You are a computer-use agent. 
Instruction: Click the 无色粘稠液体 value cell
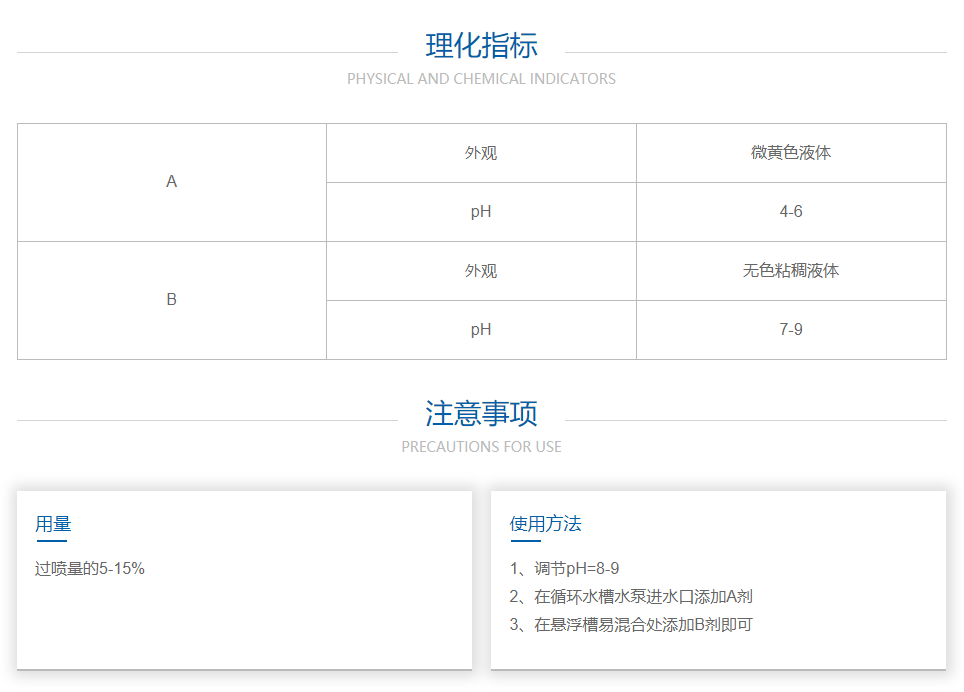pos(791,271)
